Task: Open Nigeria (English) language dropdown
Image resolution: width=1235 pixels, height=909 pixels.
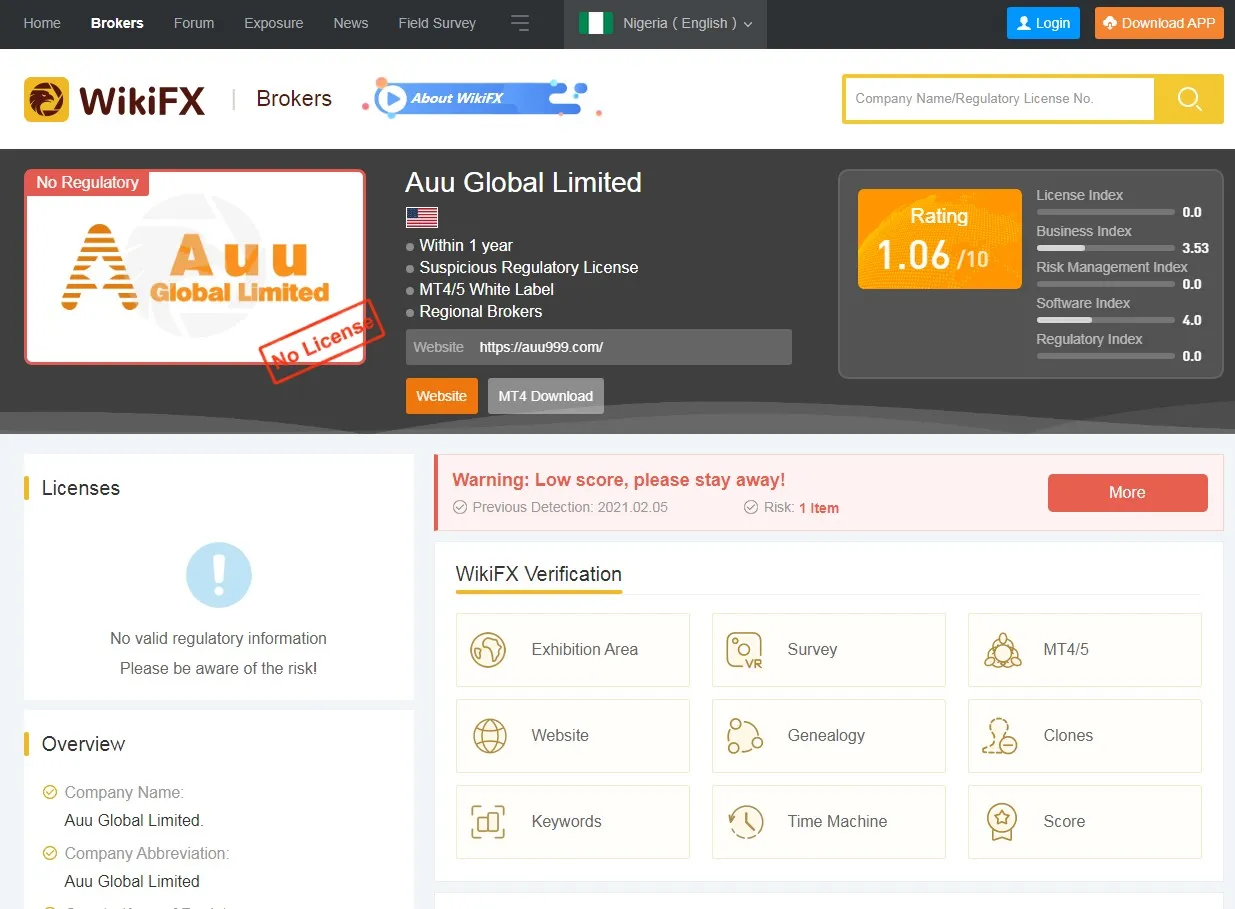Action: (x=665, y=23)
